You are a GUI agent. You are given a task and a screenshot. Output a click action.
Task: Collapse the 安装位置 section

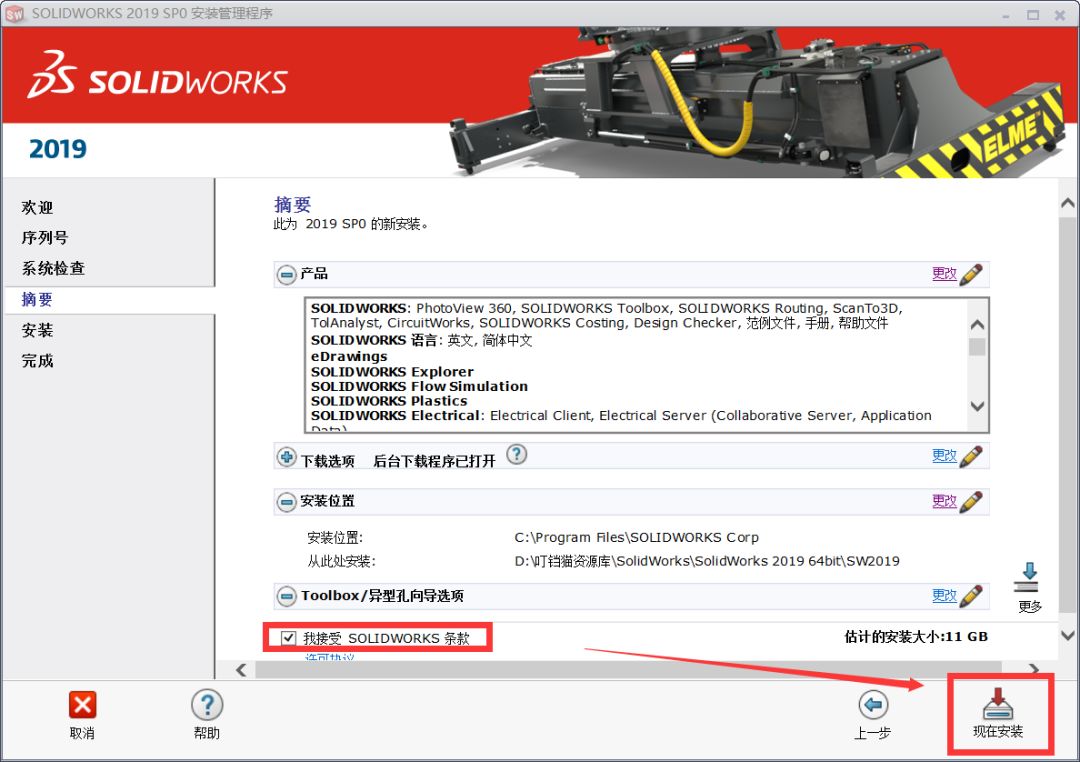click(x=287, y=502)
